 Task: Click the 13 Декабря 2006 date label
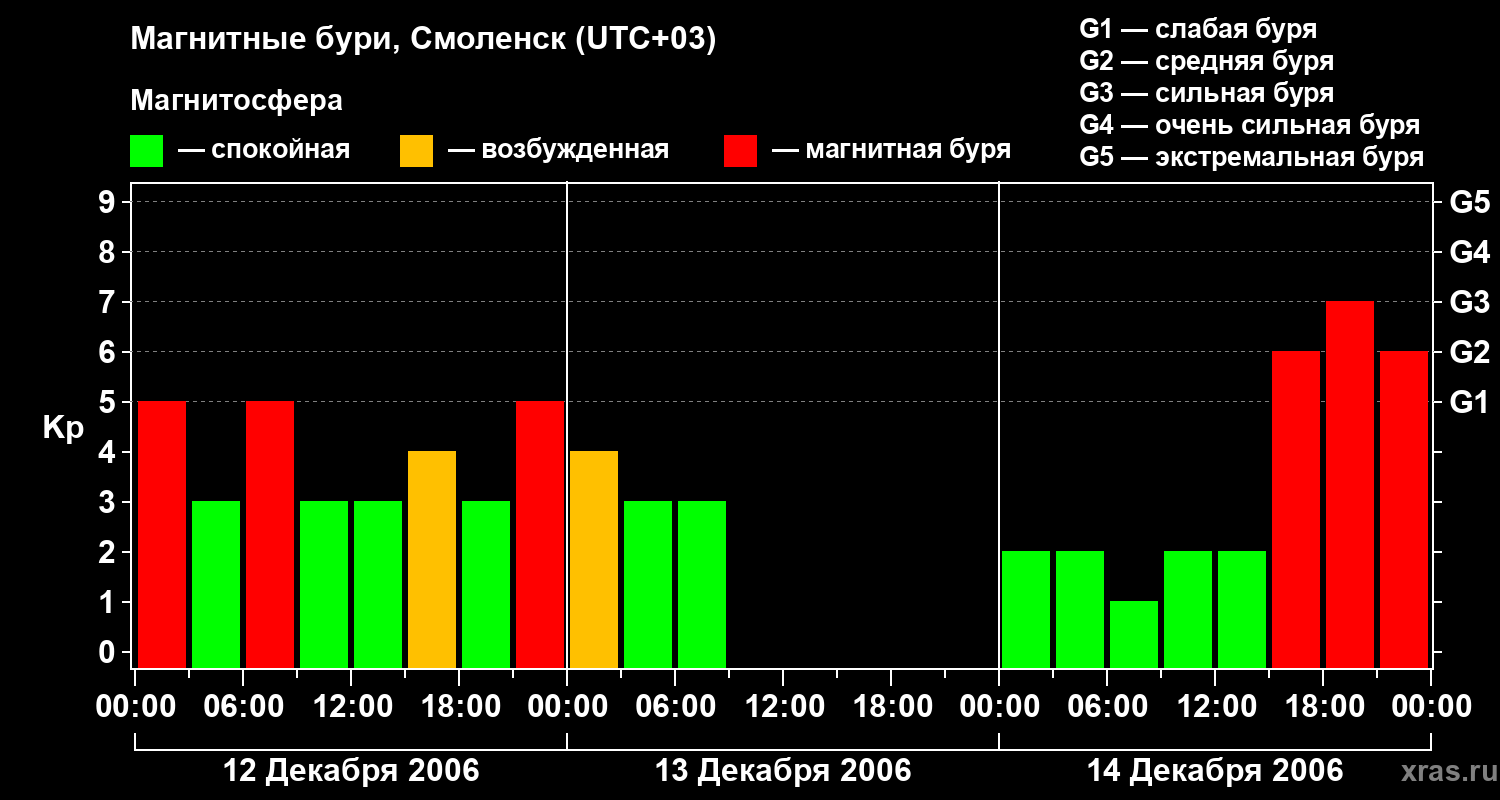click(x=783, y=771)
